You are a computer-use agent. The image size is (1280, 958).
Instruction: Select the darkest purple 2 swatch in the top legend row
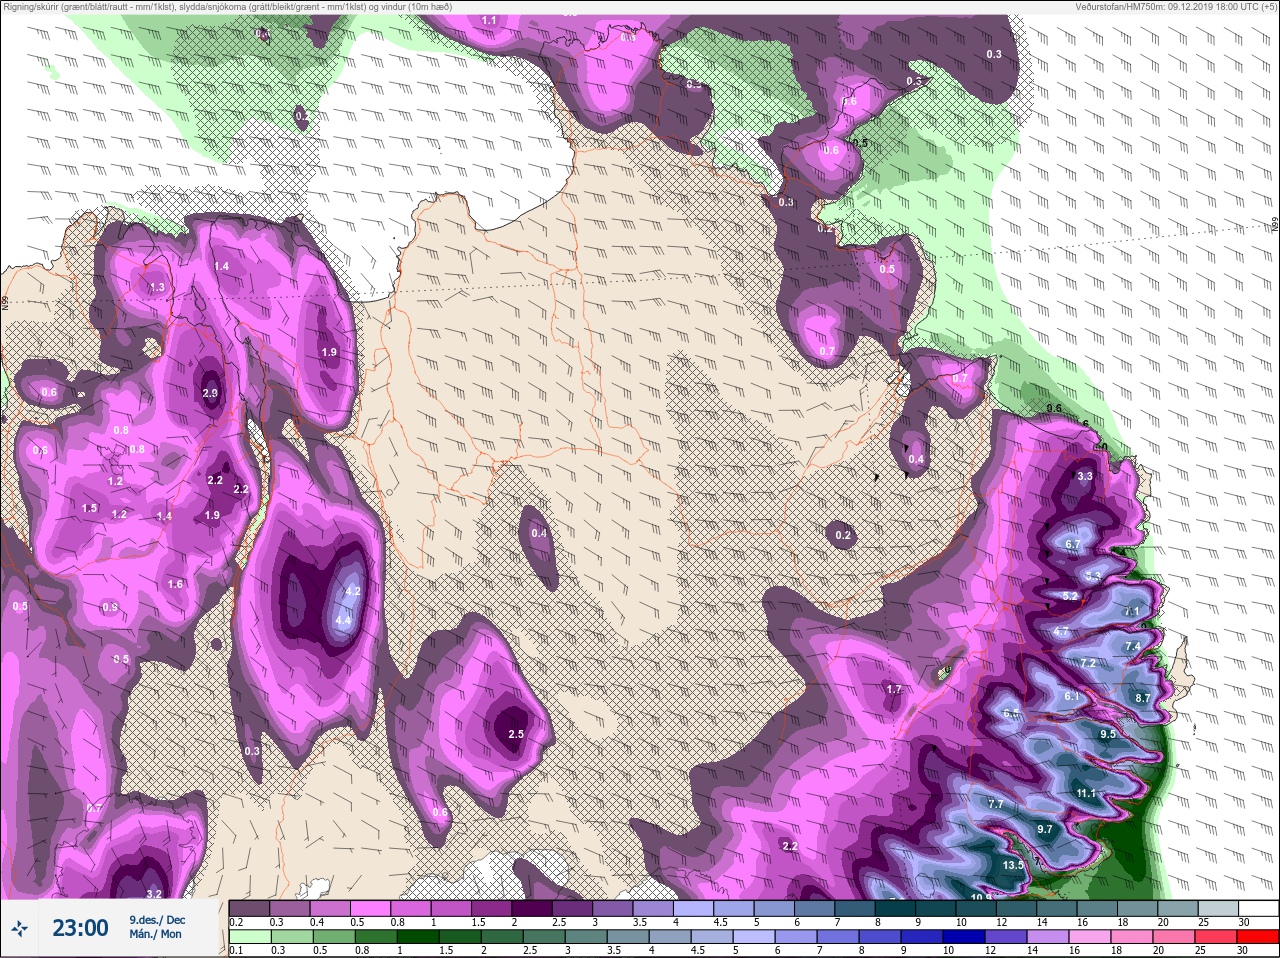coord(532,908)
